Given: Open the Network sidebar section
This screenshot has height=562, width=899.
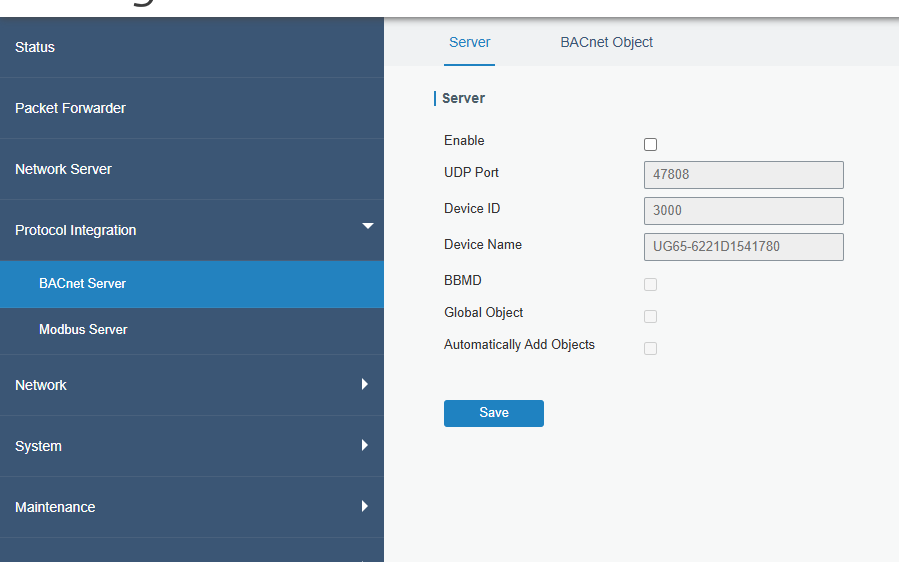Looking at the screenshot, I should pyautogui.click(x=191, y=385).
